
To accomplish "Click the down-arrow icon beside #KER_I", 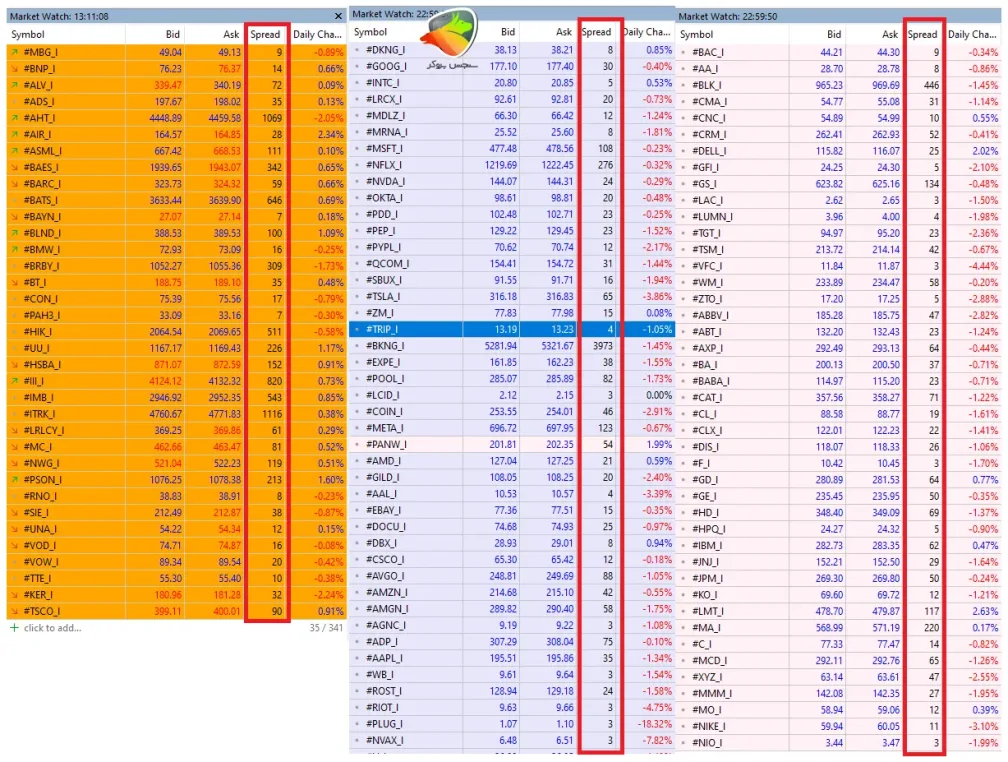I will (14, 595).
